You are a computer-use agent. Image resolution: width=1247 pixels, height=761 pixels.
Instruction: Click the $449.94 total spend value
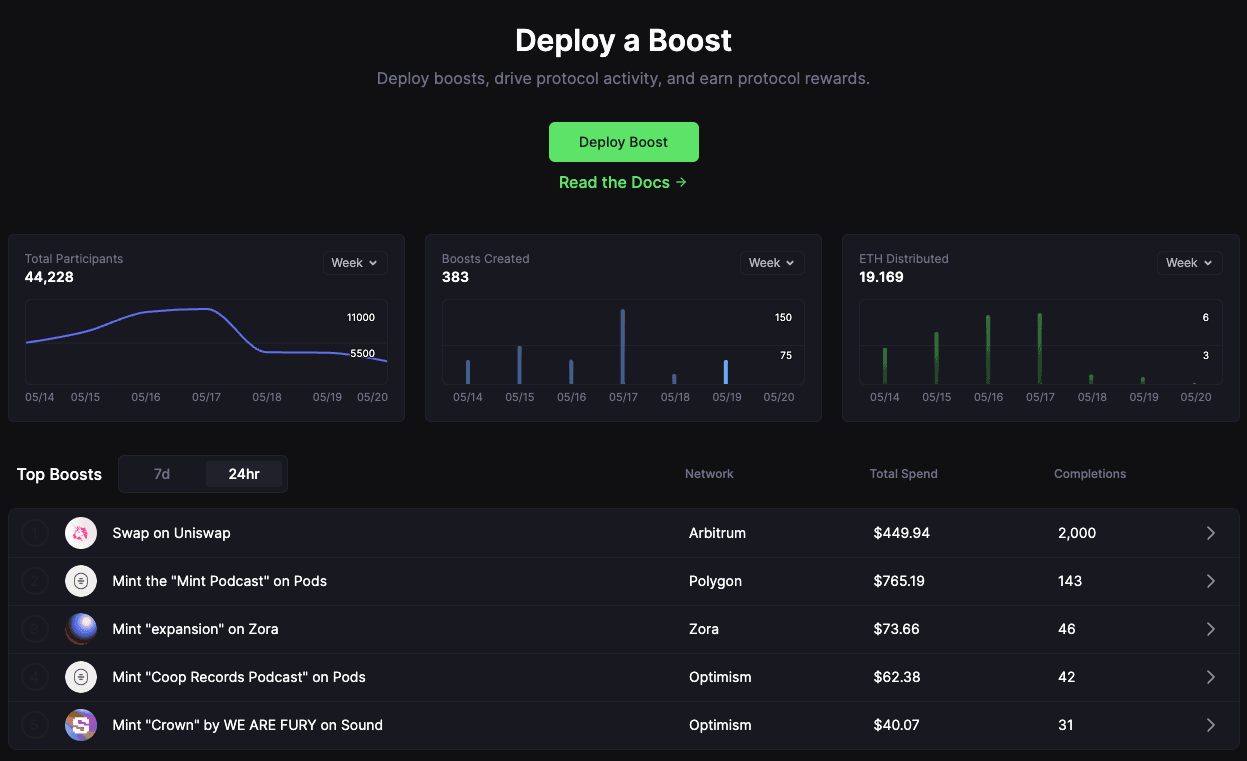[x=902, y=533]
